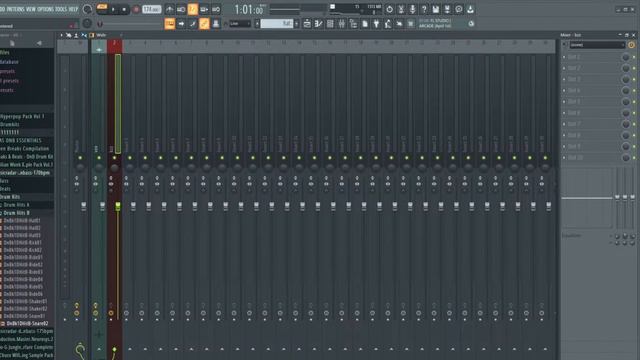The height and width of the screenshot is (360, 640).
Task: Select the Insert 2 track header
Action: pyautogui.click(x=114, y=46)
